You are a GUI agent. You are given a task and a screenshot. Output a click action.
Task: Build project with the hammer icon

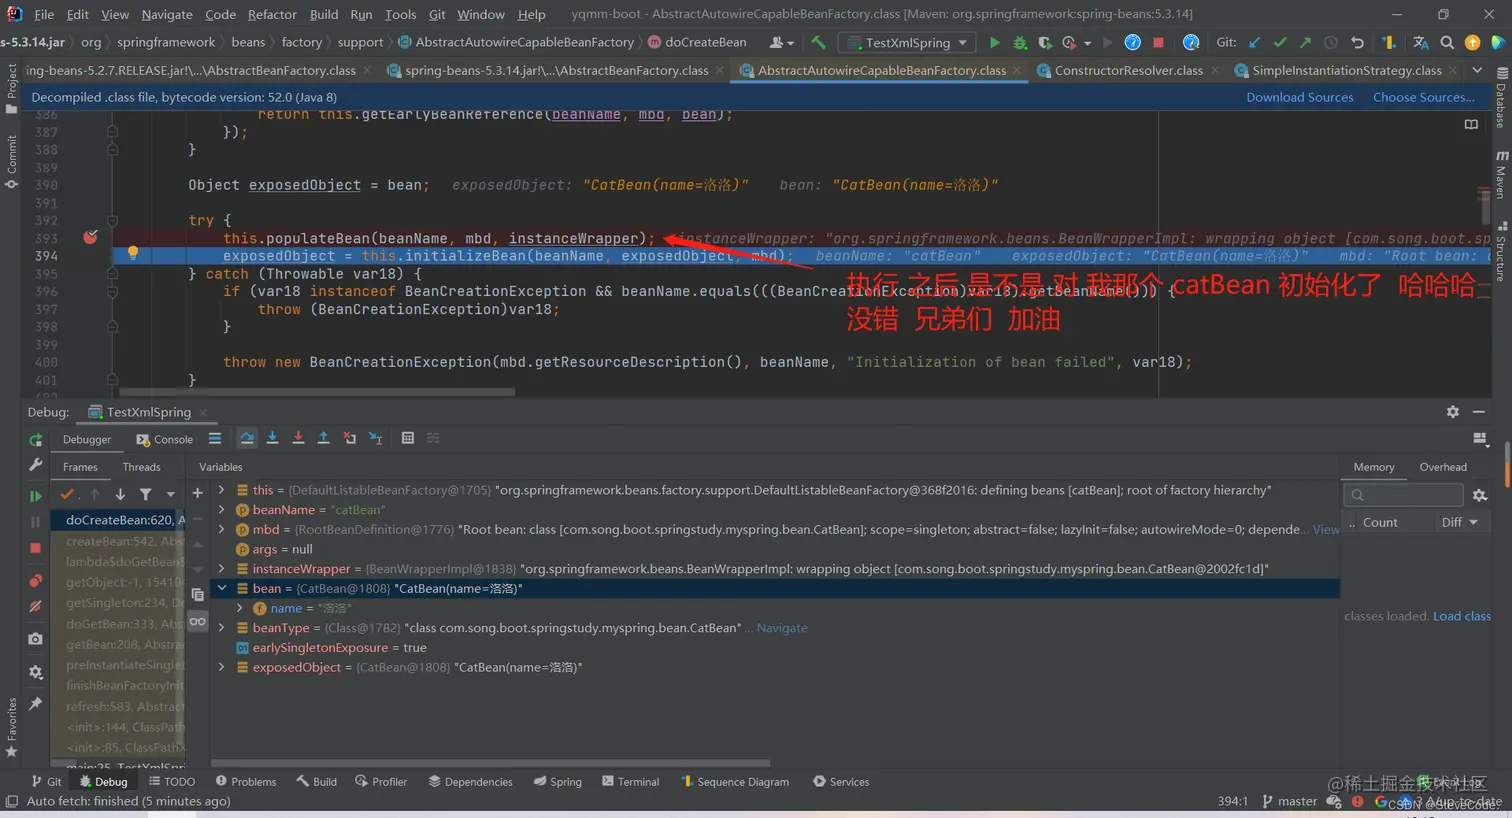pyautogui.click(x=819, y=43)
